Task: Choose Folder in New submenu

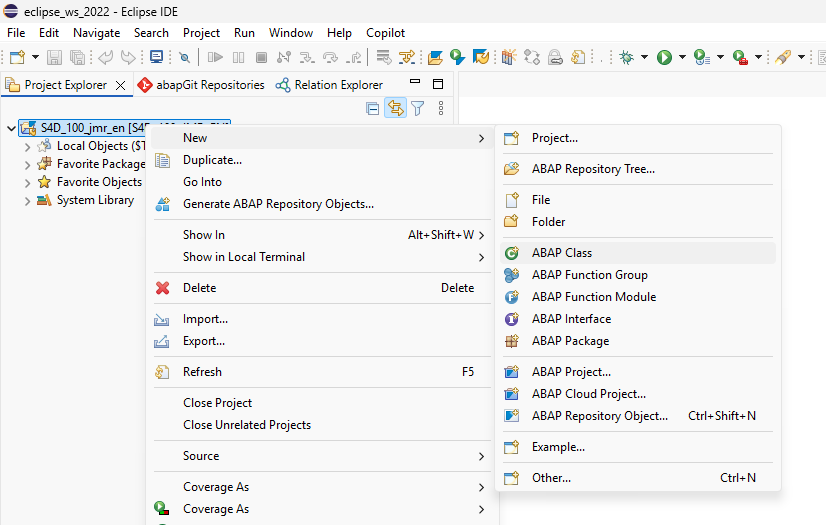Action: point(637,222)
